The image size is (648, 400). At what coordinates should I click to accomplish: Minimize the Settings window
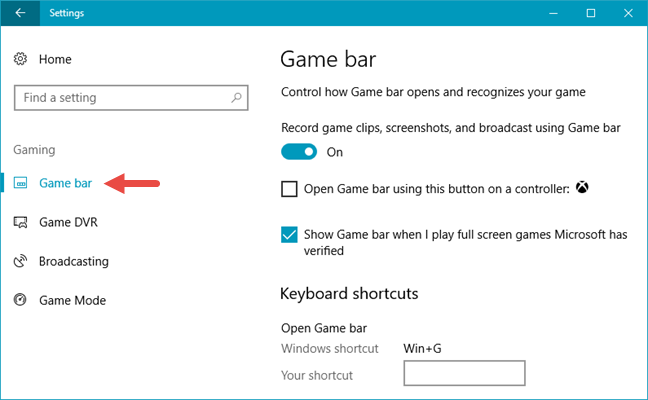[x=553, y=13]
